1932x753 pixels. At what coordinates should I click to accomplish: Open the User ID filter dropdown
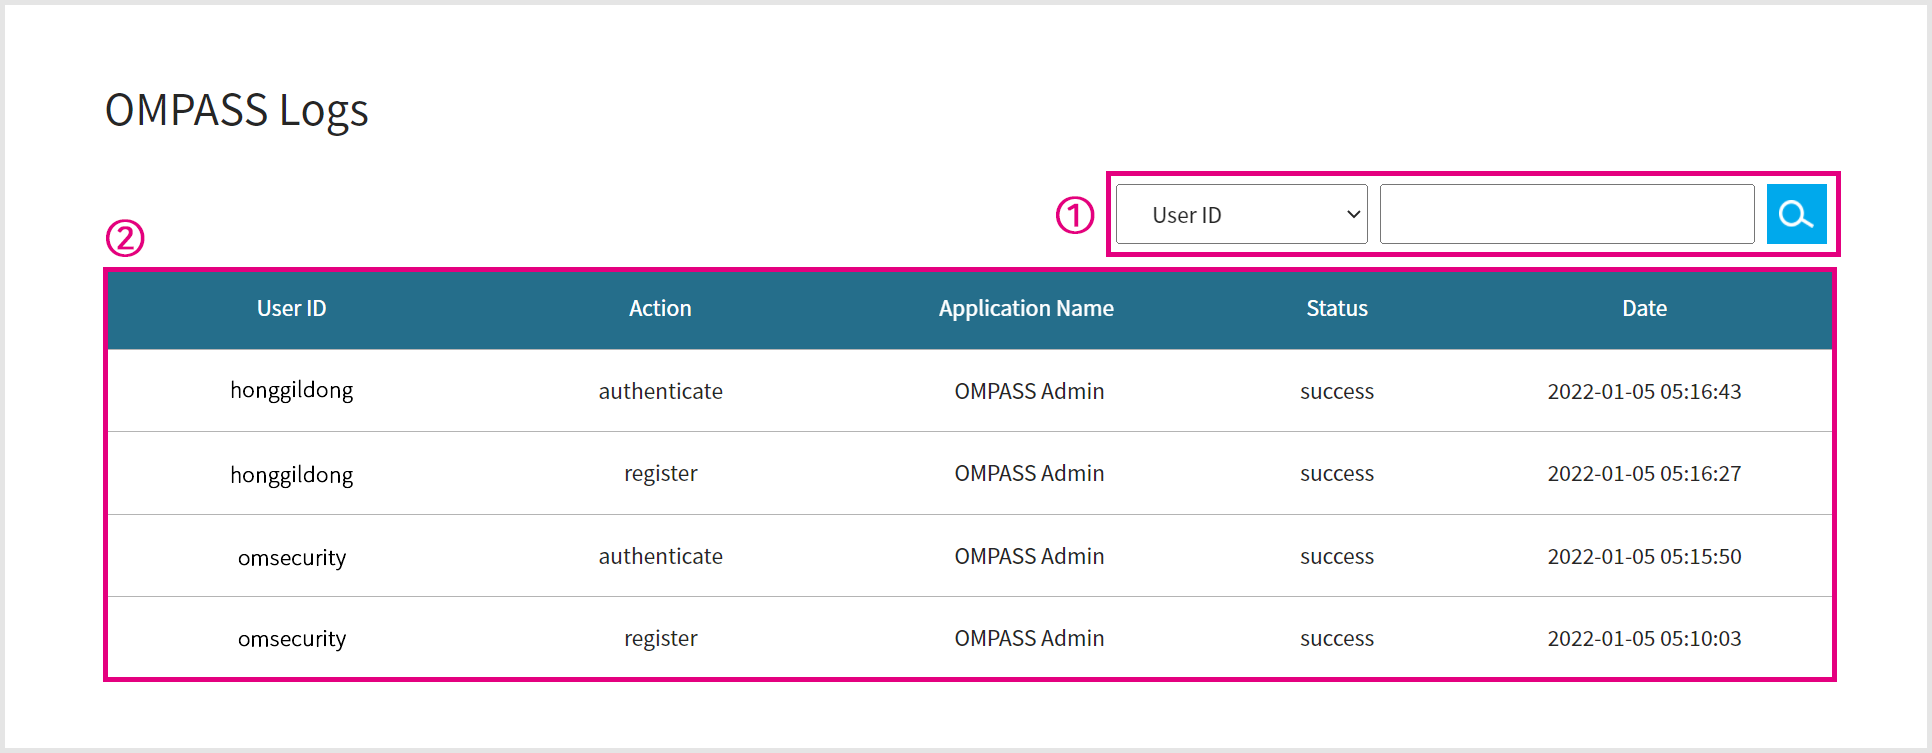[x=1241, y=214]
